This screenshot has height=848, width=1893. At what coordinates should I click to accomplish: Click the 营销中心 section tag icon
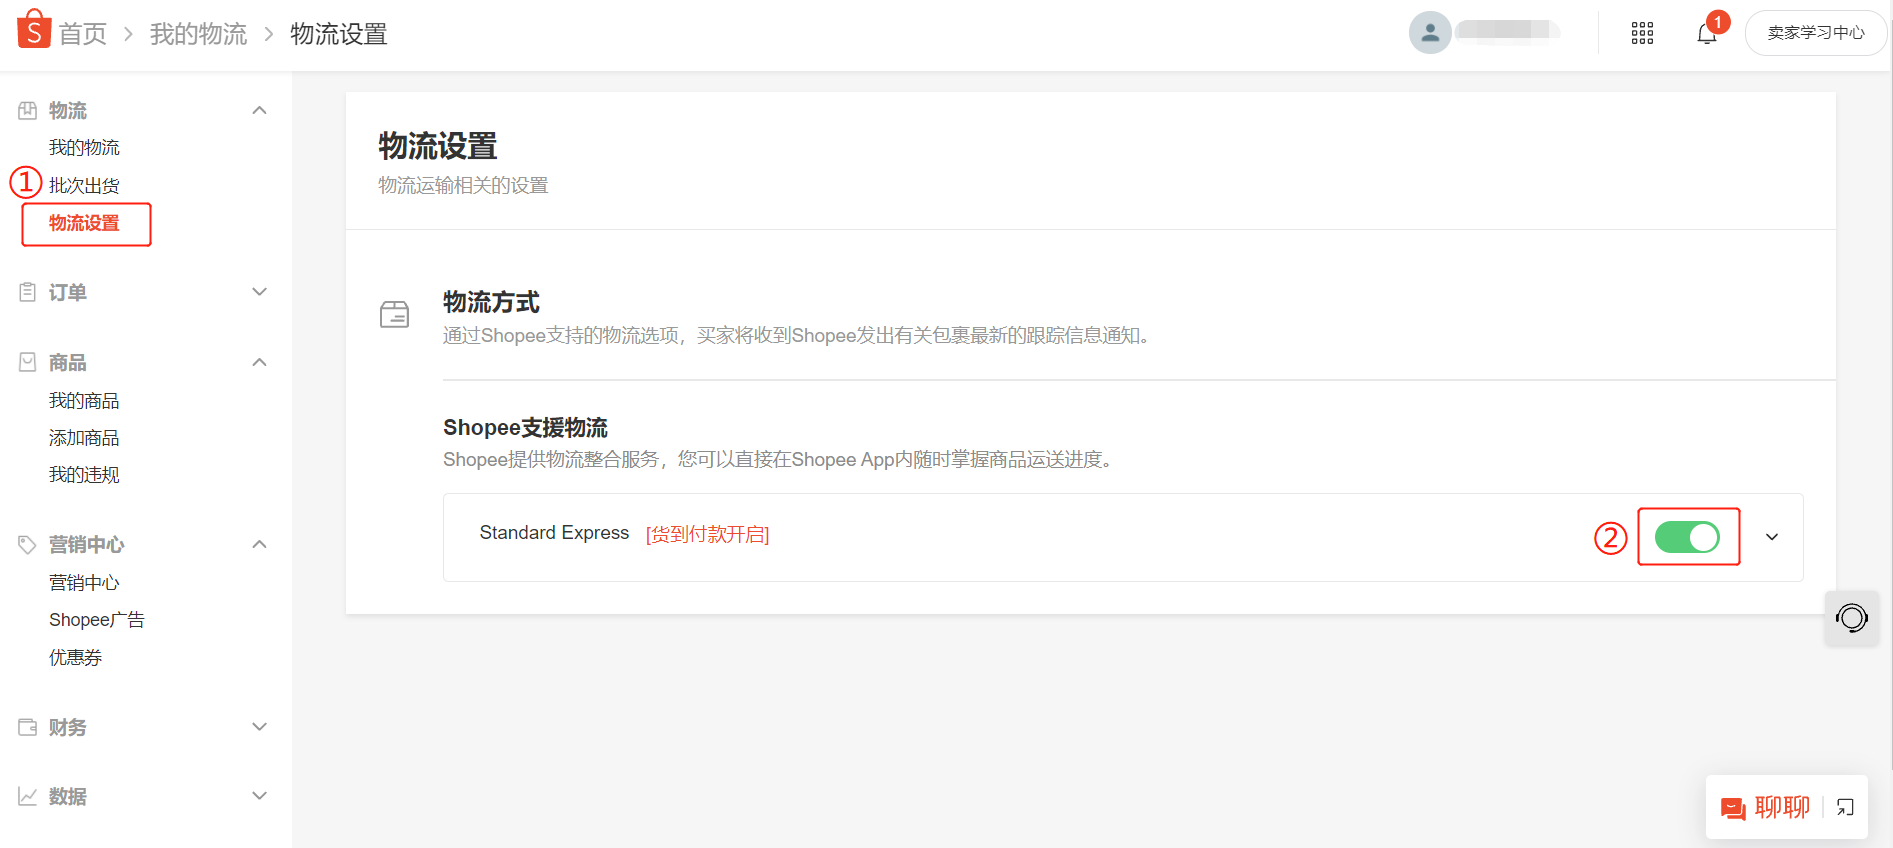28,544
